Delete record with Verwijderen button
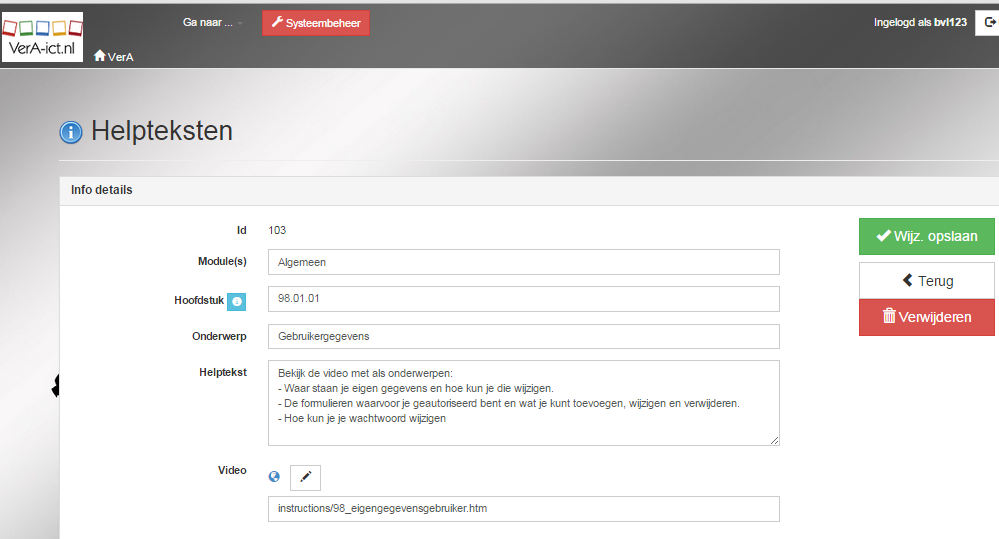This screenshot has width=999, height=539. [926, 317]
